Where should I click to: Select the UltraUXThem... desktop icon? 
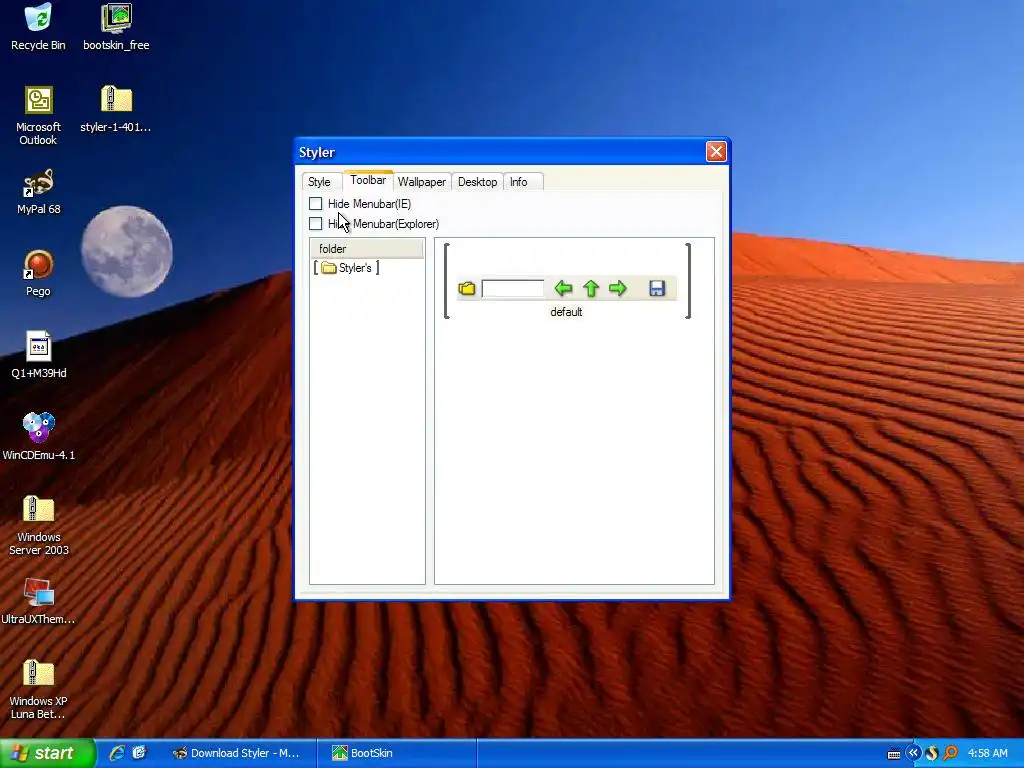[38, 601]
